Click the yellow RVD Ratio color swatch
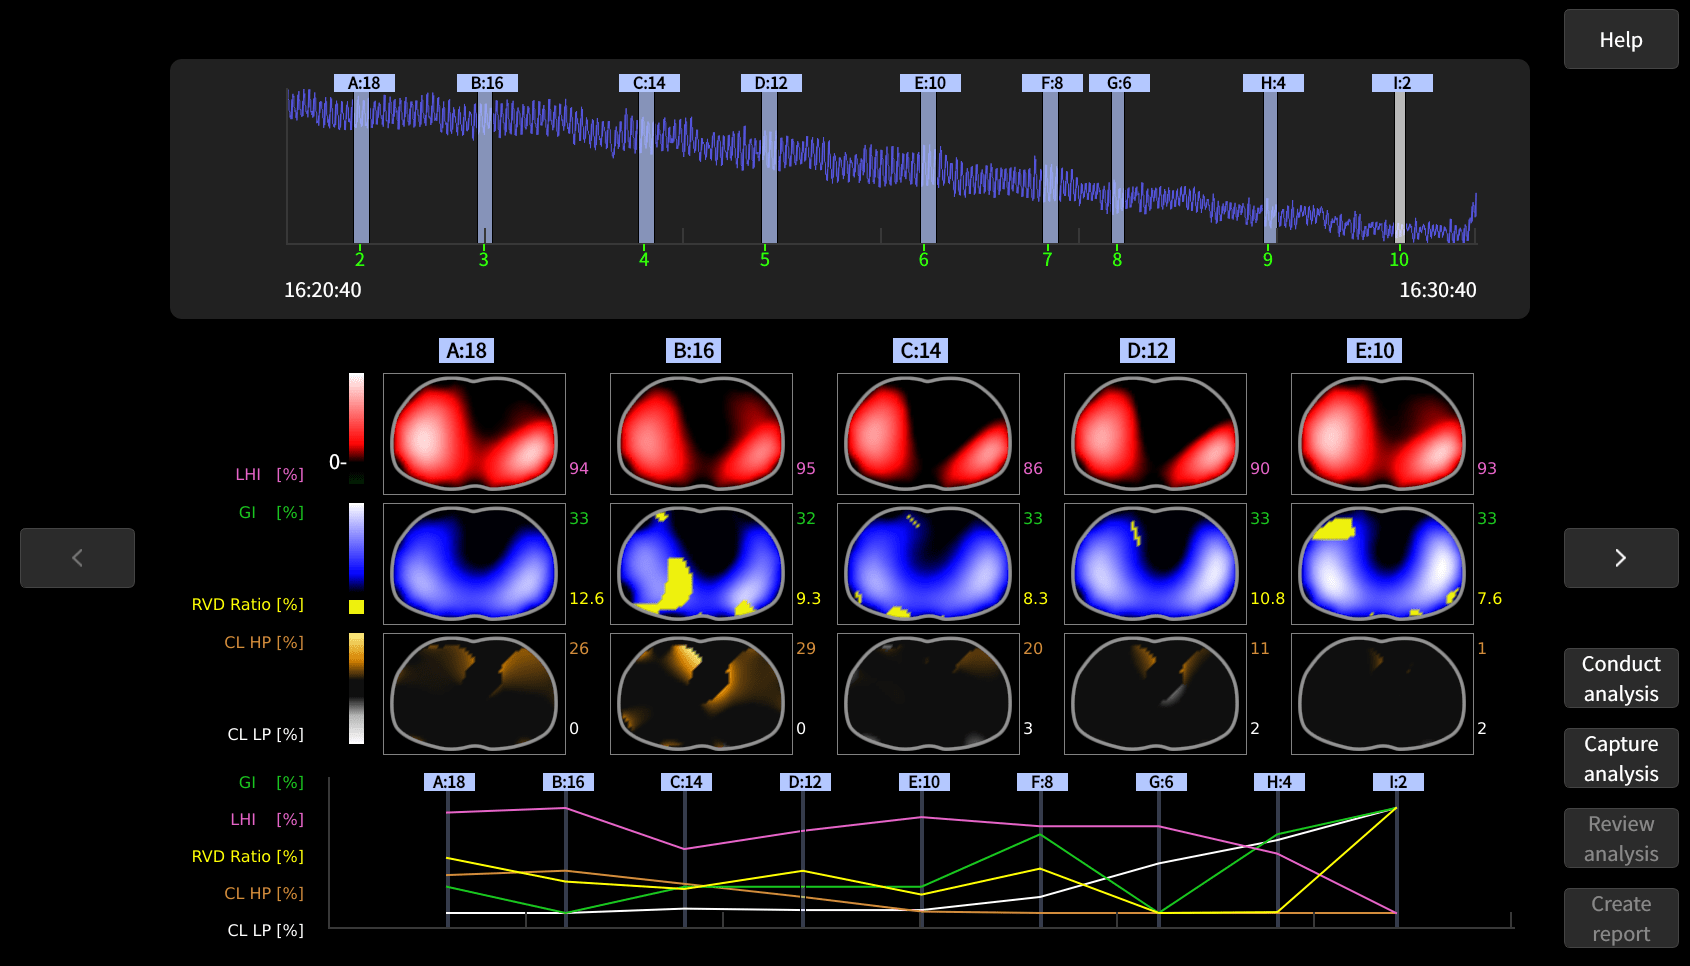Image resolution: width=1690 pixels, height=966 pixels. (356, 606)
